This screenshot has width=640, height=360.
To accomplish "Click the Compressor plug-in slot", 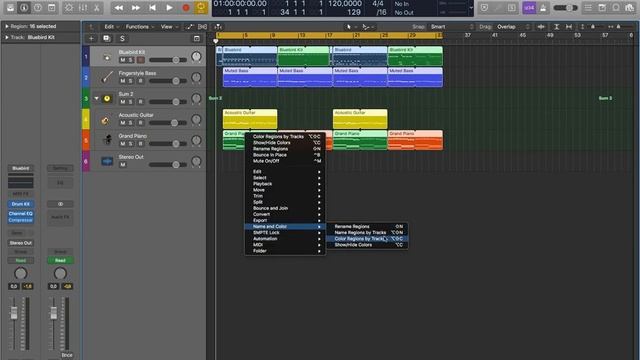I will pyautogui.click(x=20, y=220).
